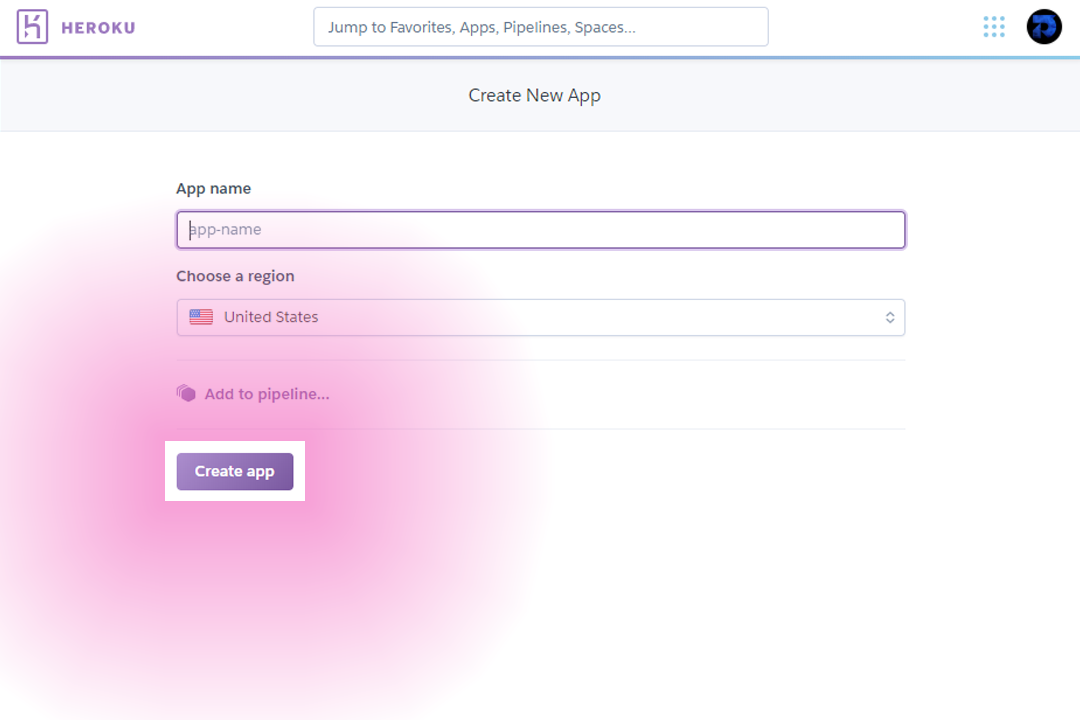Click the Create New App heading
This screenshot has height=720, width=1080.
click(534, 95)
